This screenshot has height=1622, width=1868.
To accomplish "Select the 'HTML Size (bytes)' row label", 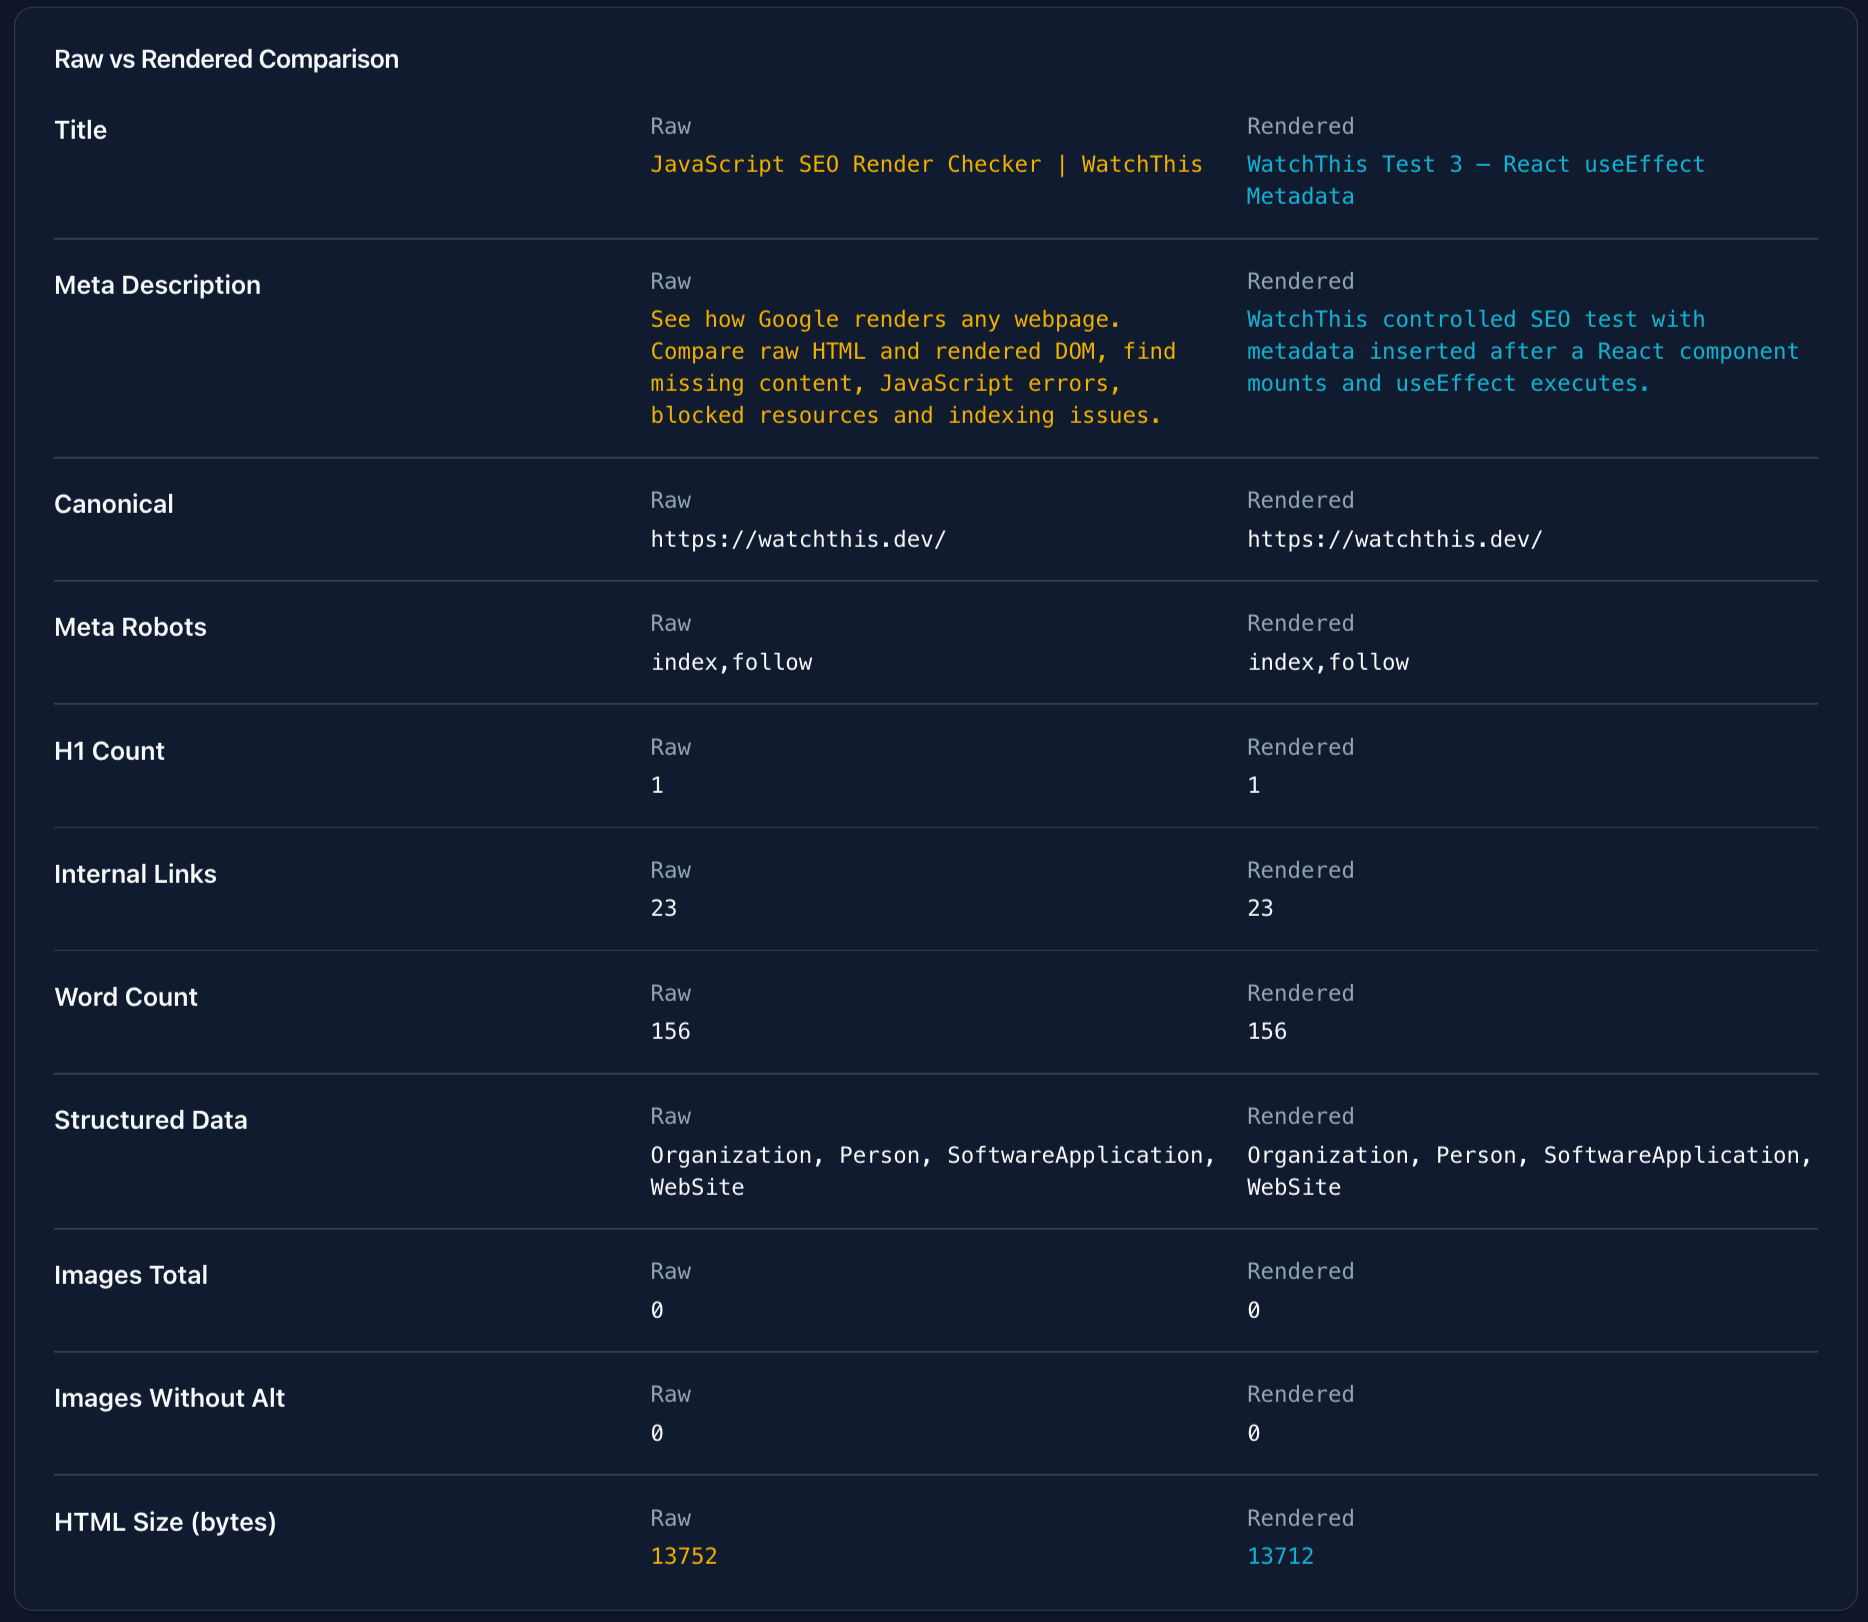I will click(x=165, y=1522).
